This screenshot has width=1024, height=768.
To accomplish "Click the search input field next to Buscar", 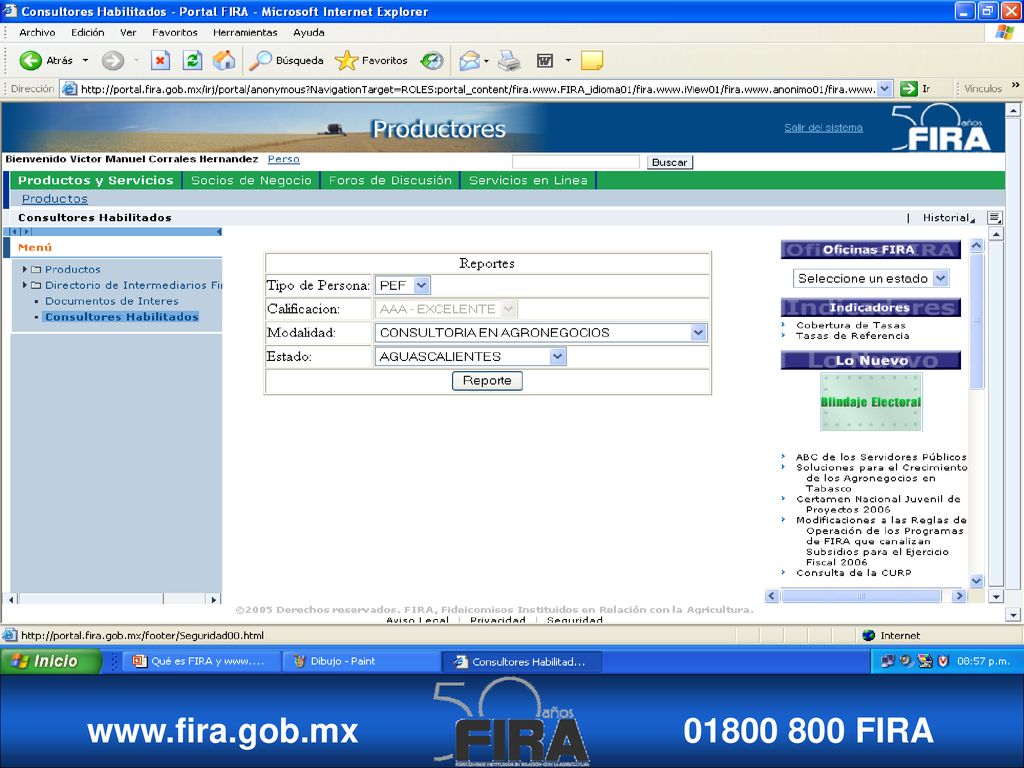I will (x=575, y=162).
